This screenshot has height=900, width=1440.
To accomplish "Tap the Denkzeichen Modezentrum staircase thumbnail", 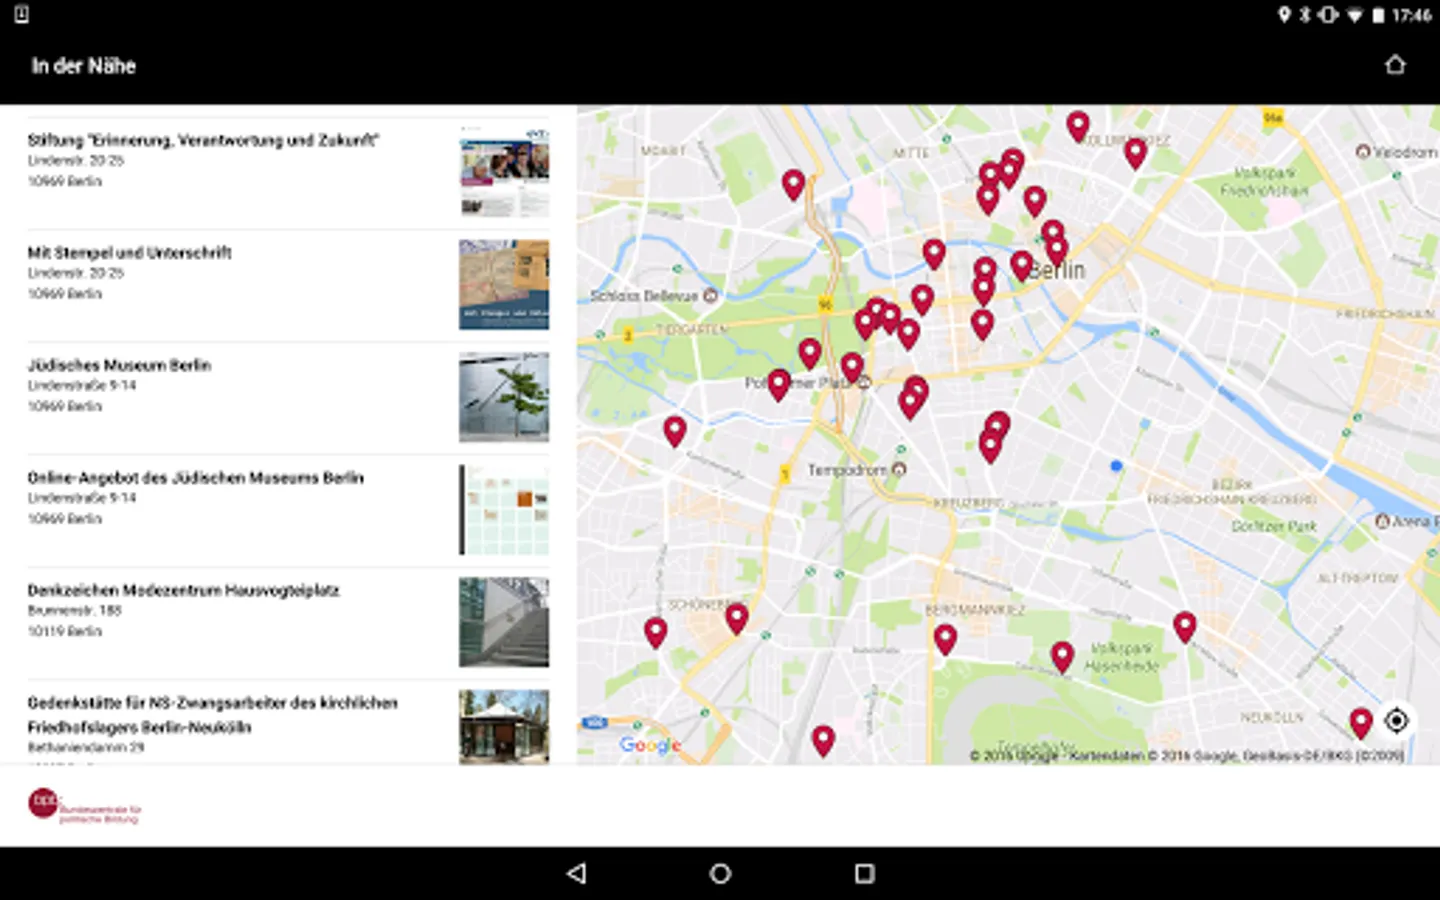I will (504, 622).
